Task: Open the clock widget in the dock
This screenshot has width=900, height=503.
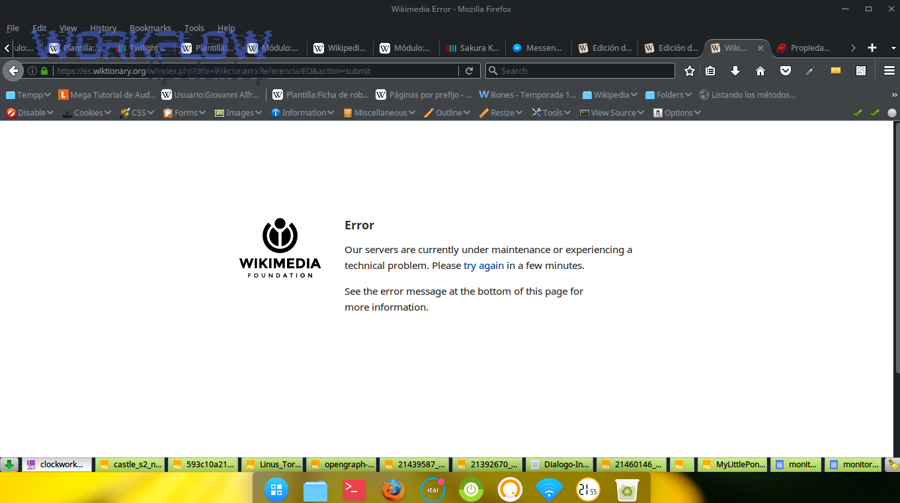Action: (x=588, y=490)
